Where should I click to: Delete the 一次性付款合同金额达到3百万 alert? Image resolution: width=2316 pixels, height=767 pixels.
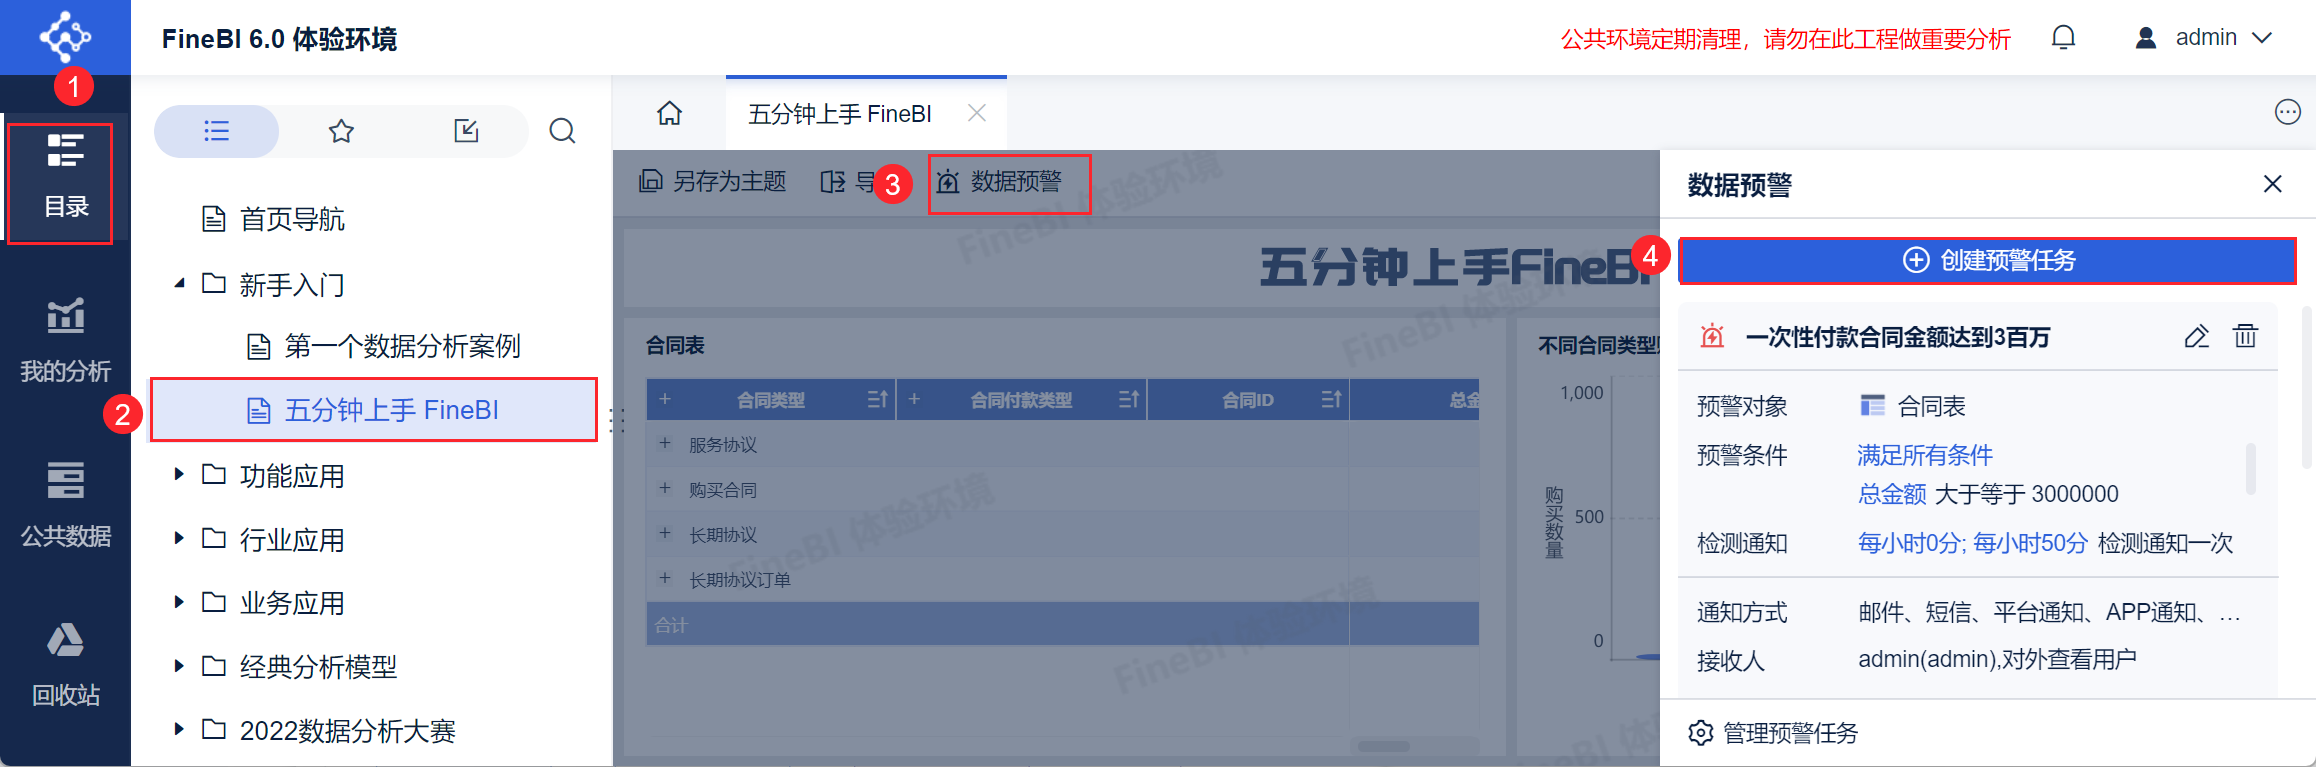(2245, 336)
